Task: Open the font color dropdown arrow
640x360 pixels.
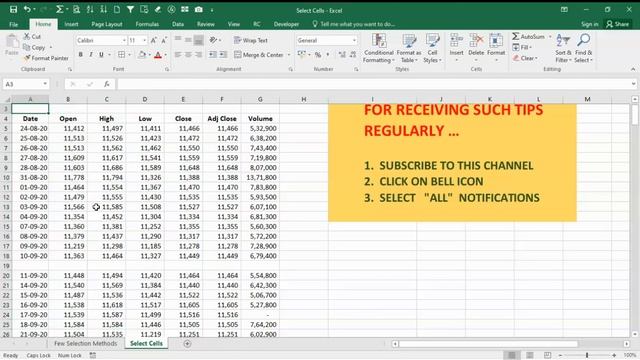Action: tap(166, 55)
